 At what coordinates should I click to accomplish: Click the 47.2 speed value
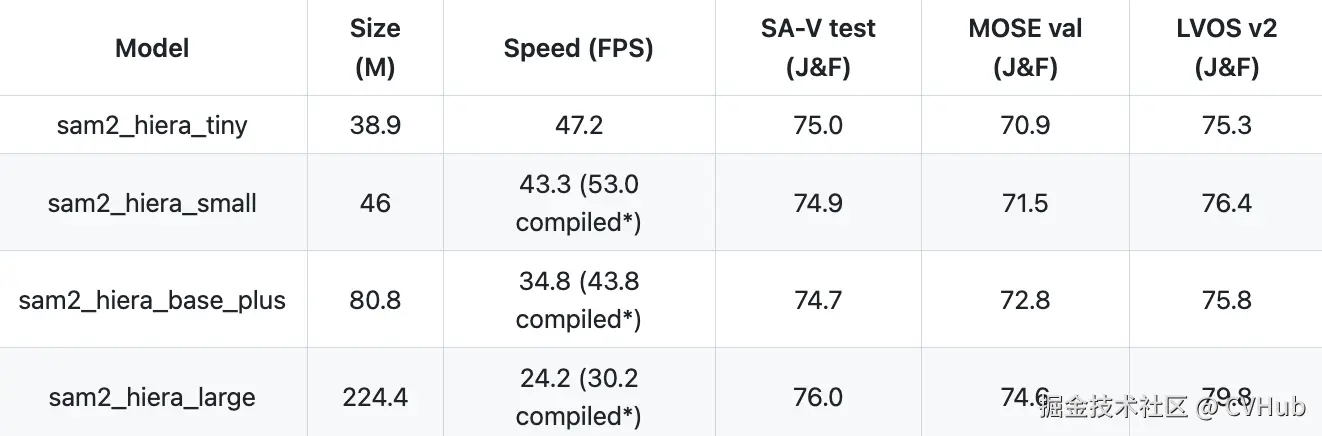tap(578, 125)
